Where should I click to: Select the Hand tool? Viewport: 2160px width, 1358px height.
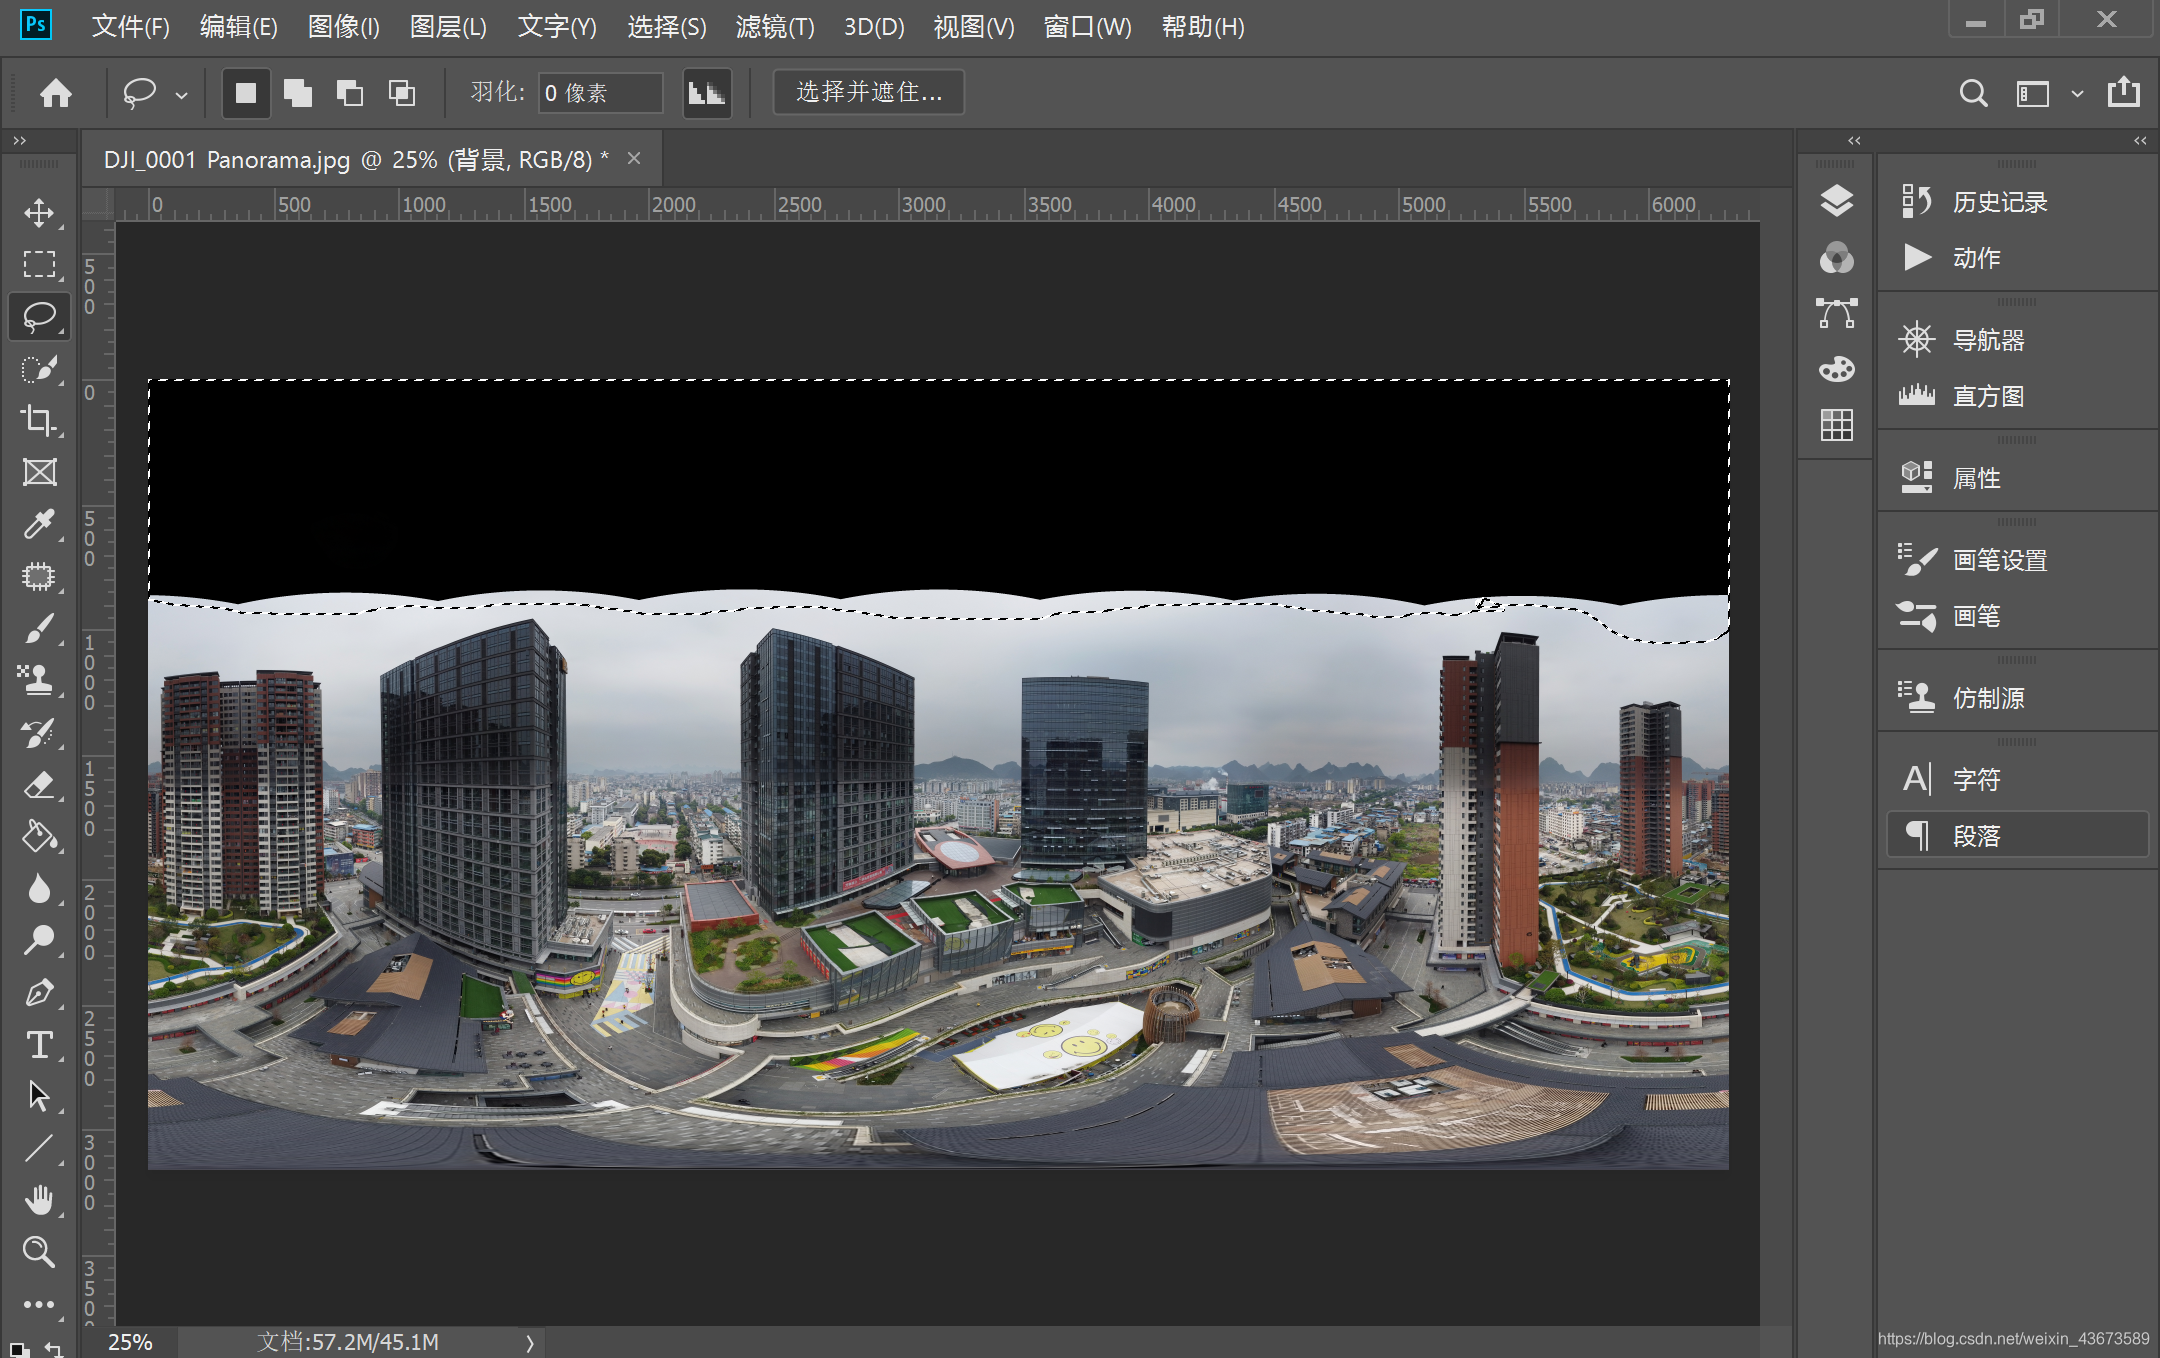(x=39, y=1200)
